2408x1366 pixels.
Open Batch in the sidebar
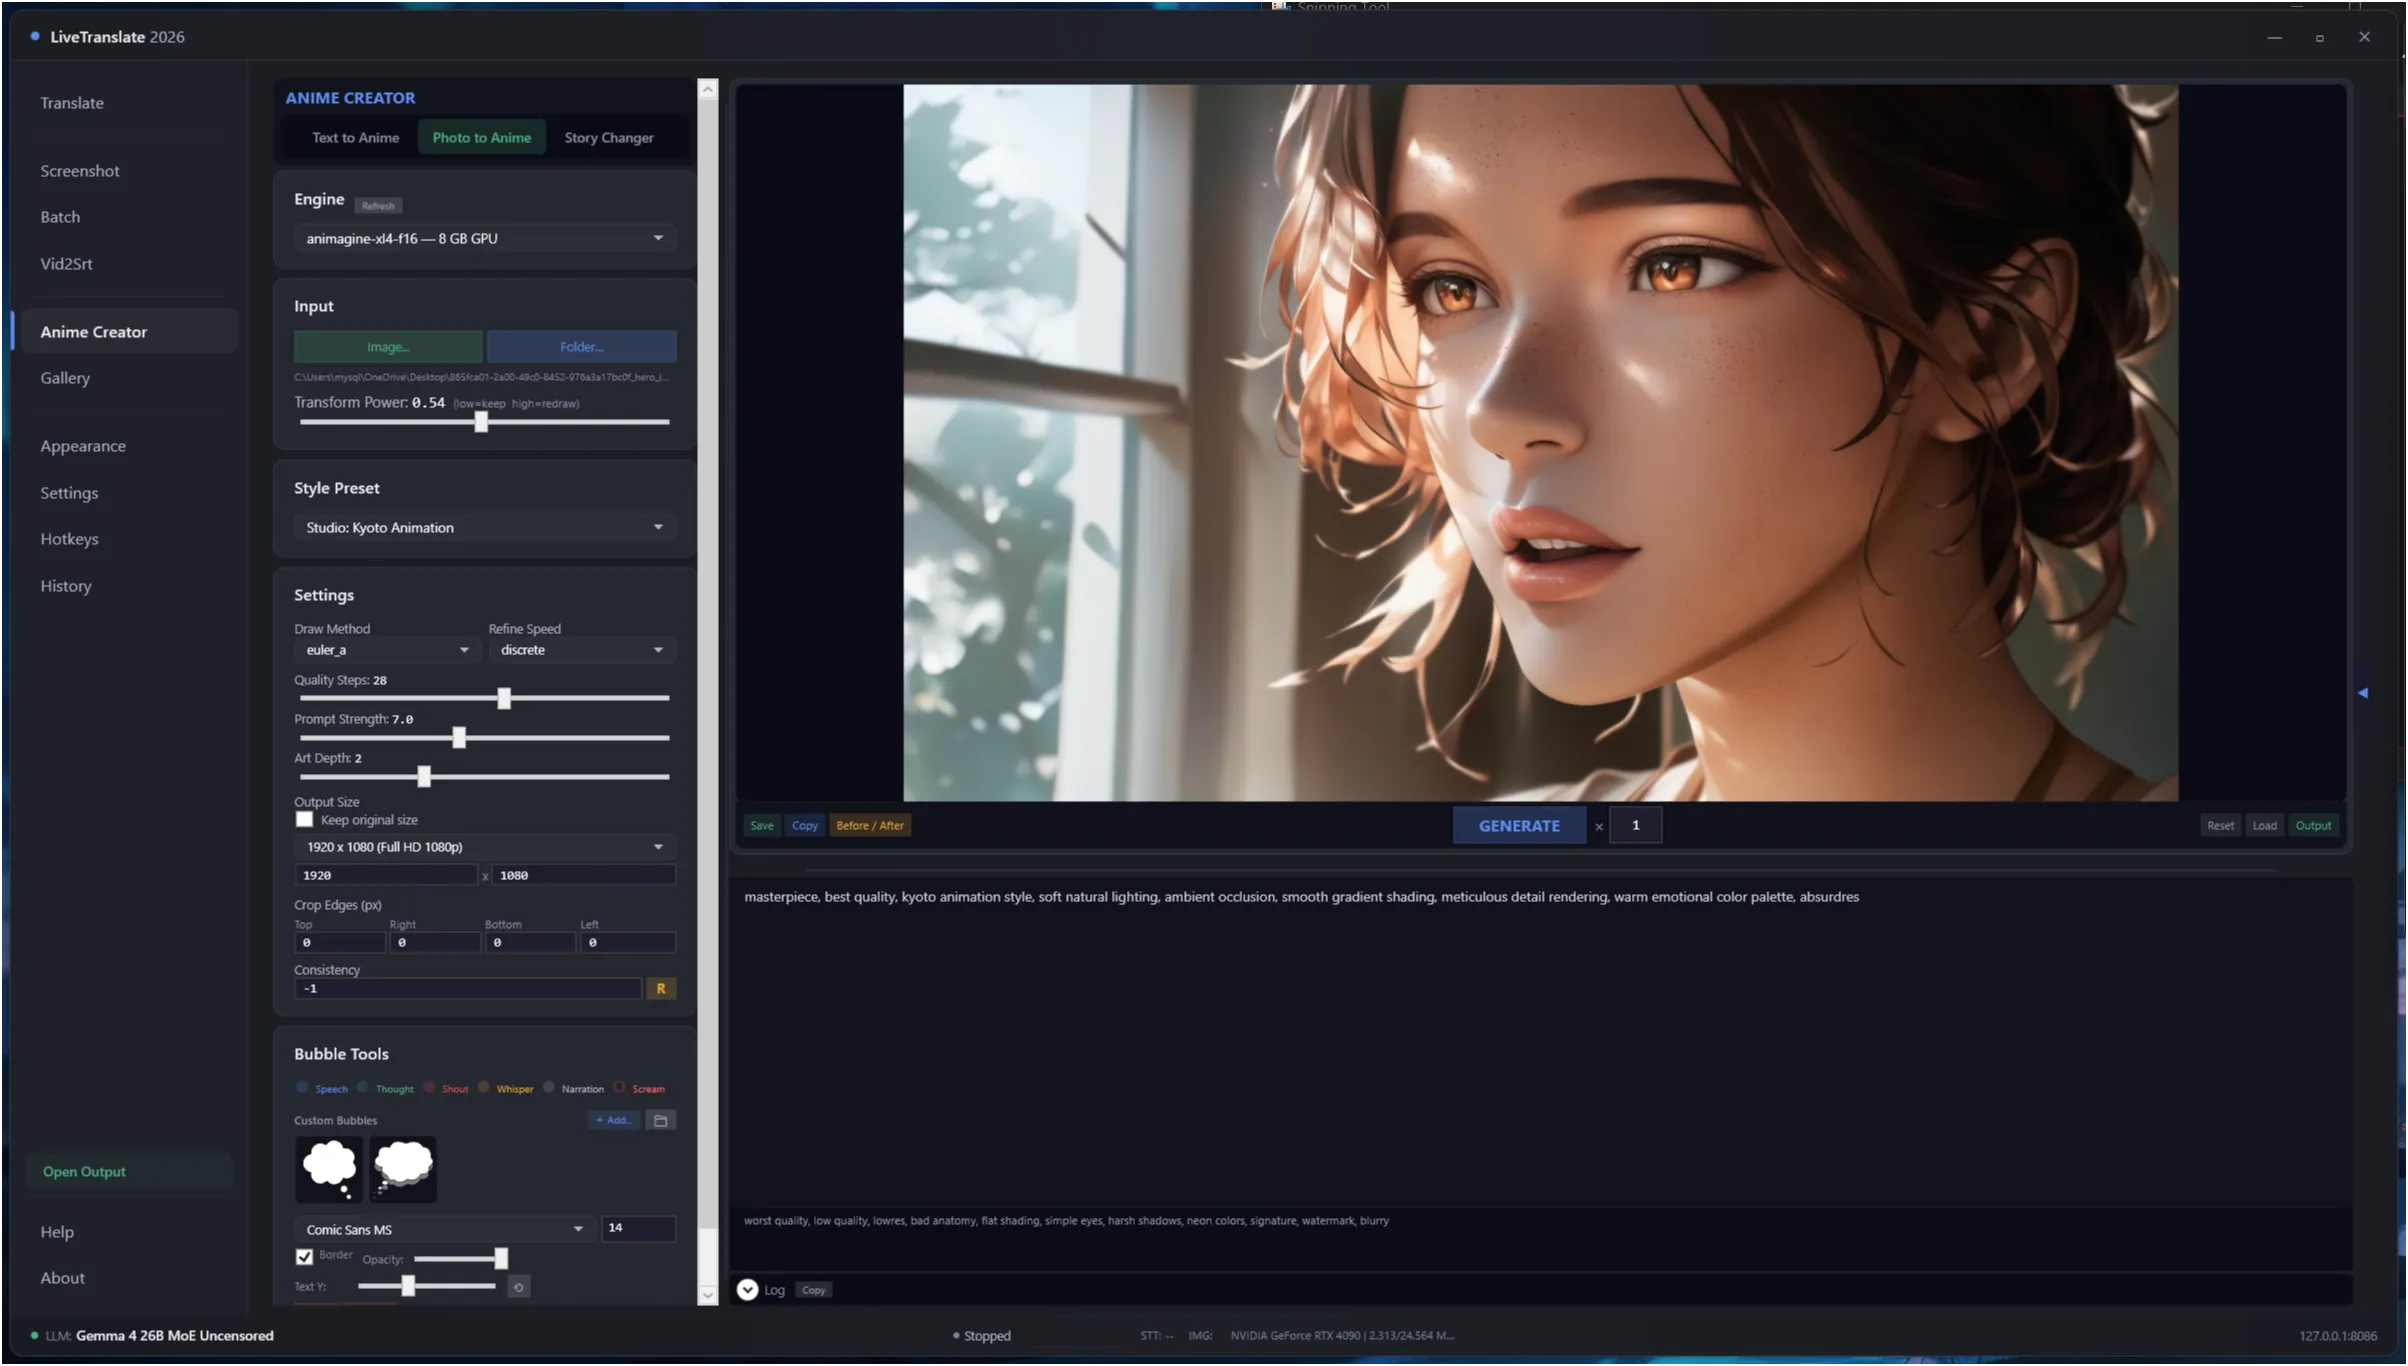[60, 217]
